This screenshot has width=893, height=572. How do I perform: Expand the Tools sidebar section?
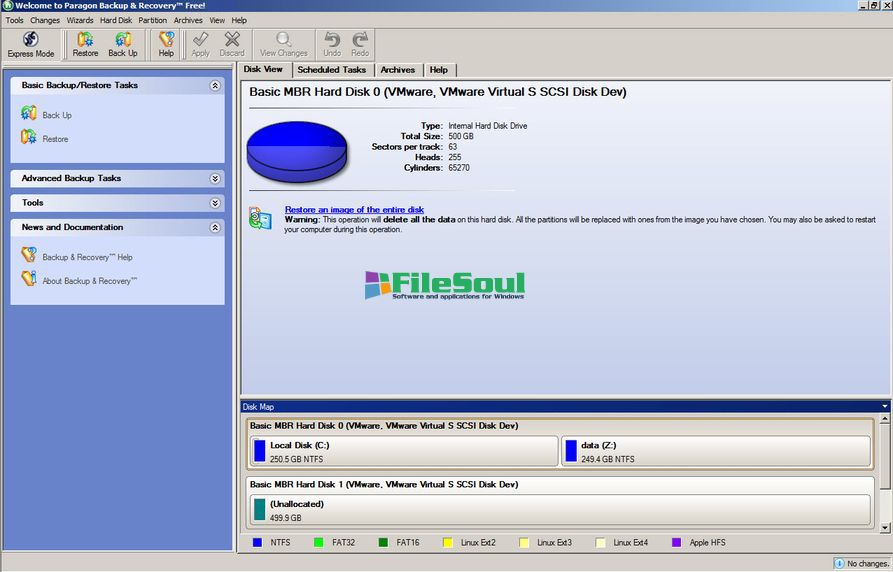click(215, 203)
